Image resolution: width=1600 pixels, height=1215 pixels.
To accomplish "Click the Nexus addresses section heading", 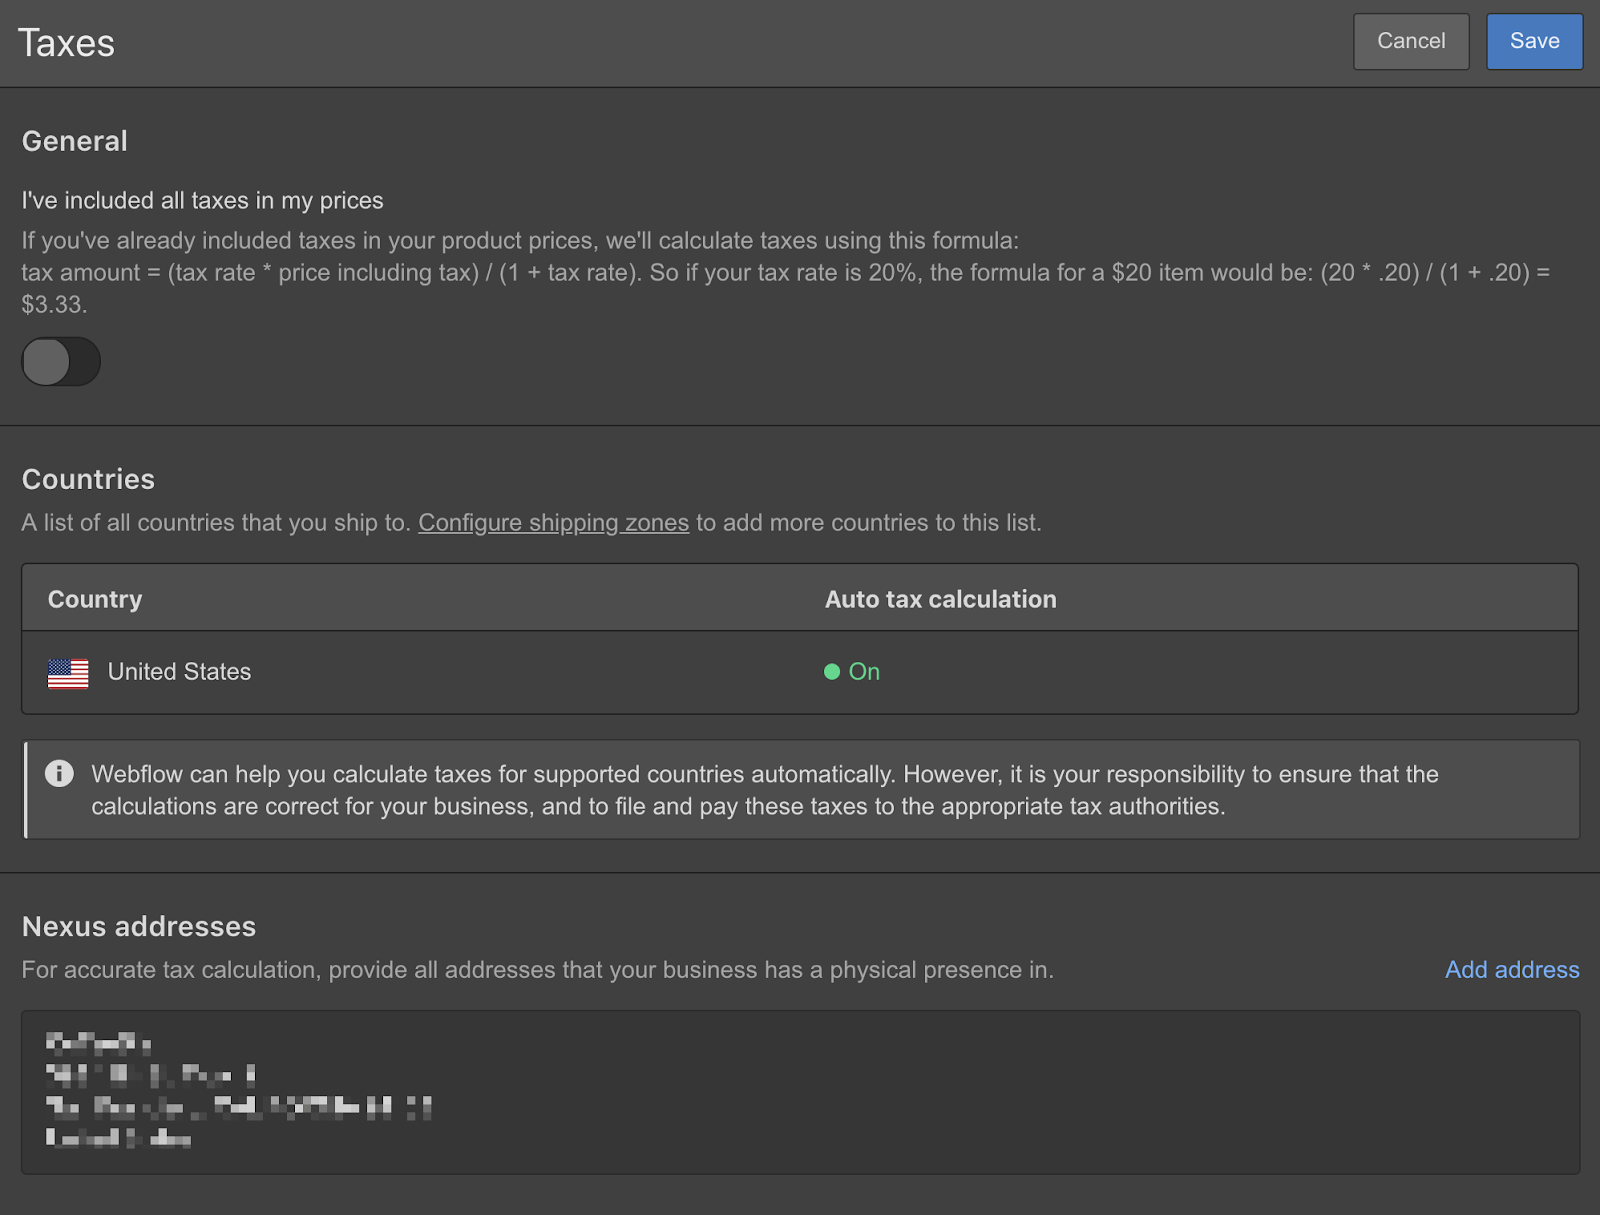I will coord(139,926).
